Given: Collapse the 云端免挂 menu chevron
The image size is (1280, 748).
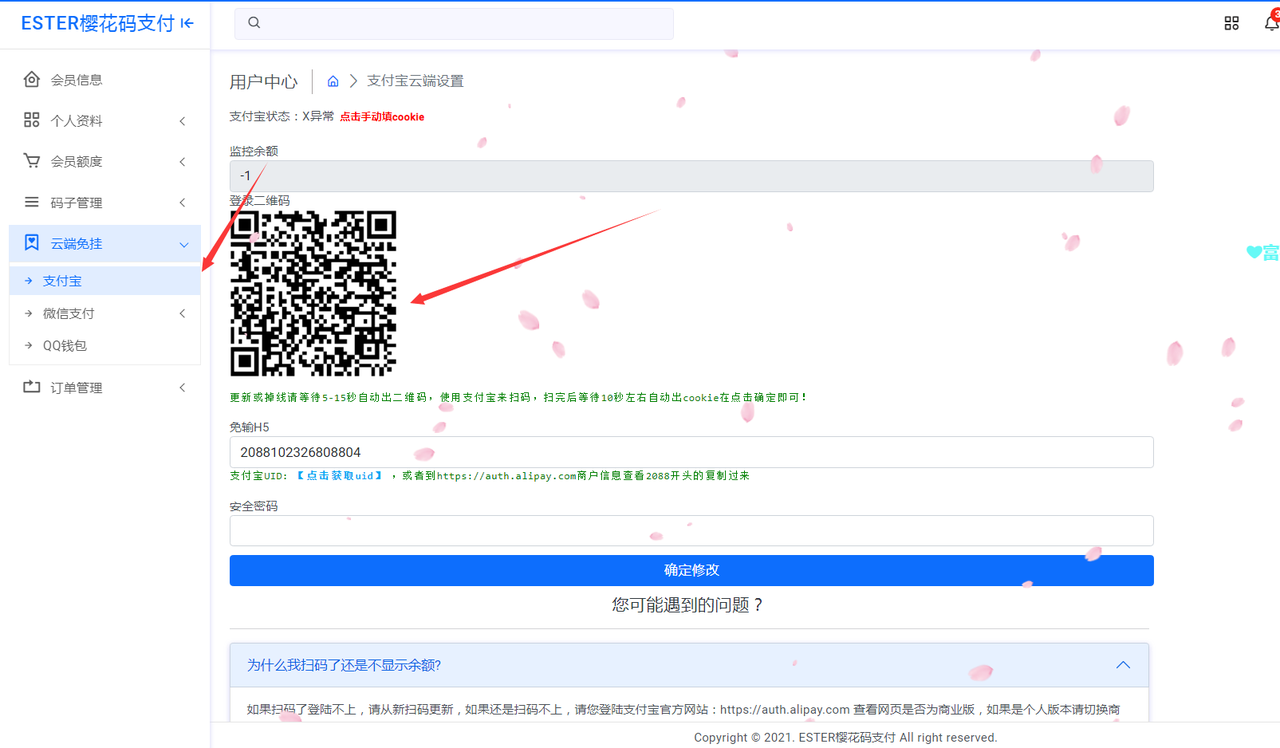Looking at the screenshot, I should (184, 244).
